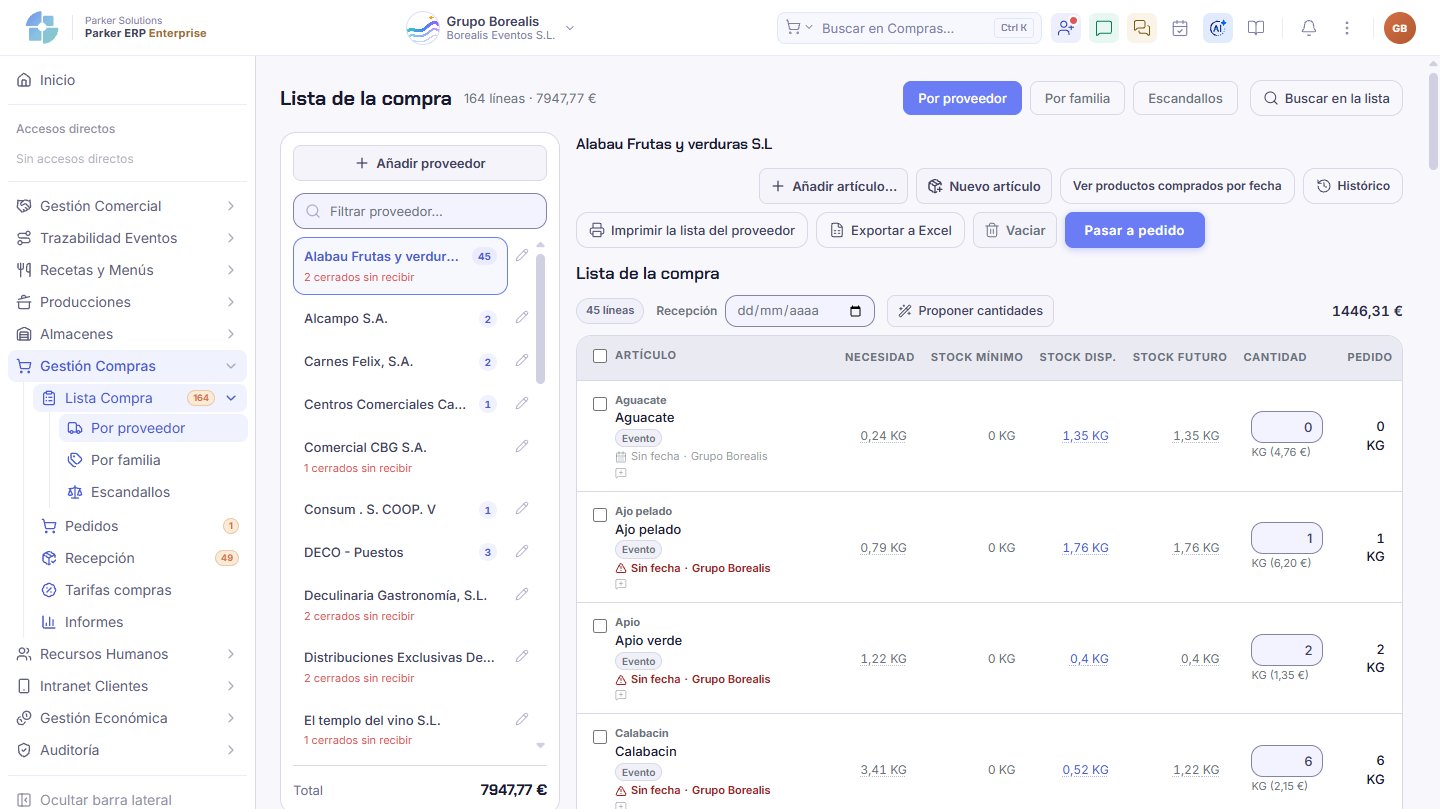Open the notifications bell
1440x809 pixels.
pos(1308,28)
